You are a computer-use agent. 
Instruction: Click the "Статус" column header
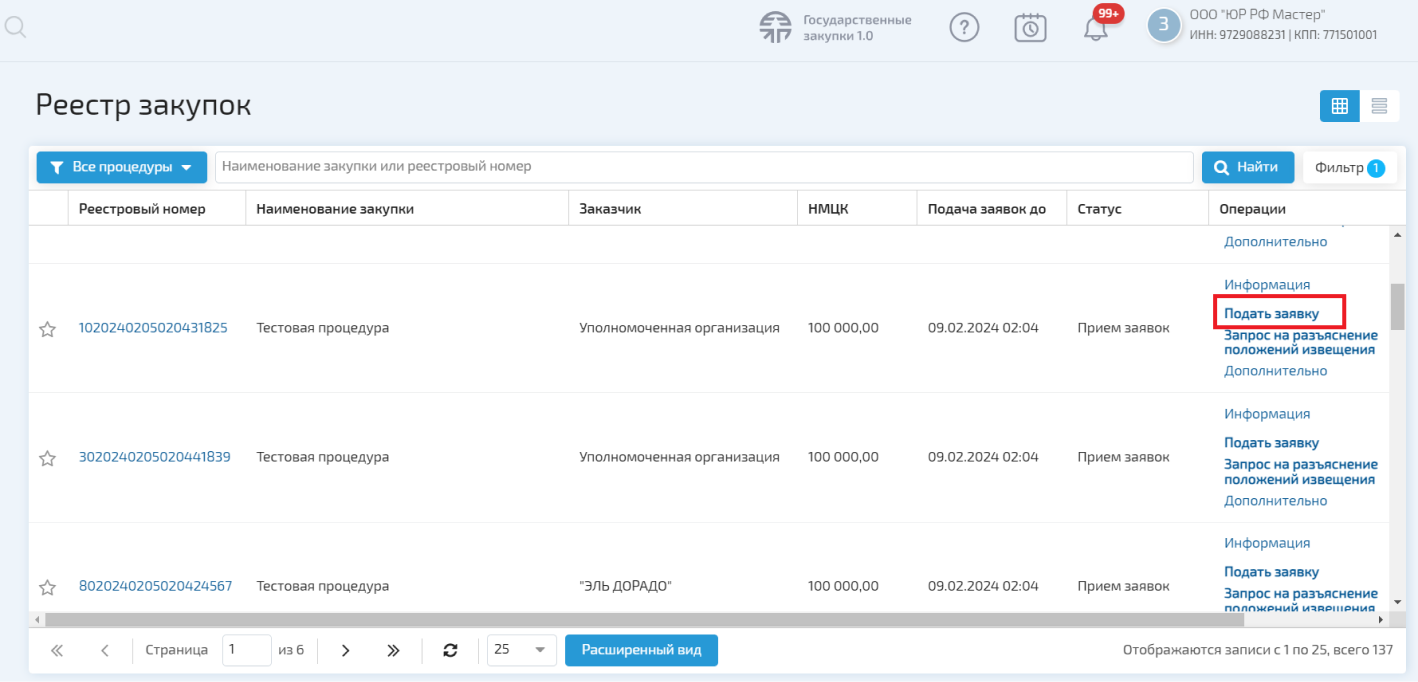tap(1099, 209)
